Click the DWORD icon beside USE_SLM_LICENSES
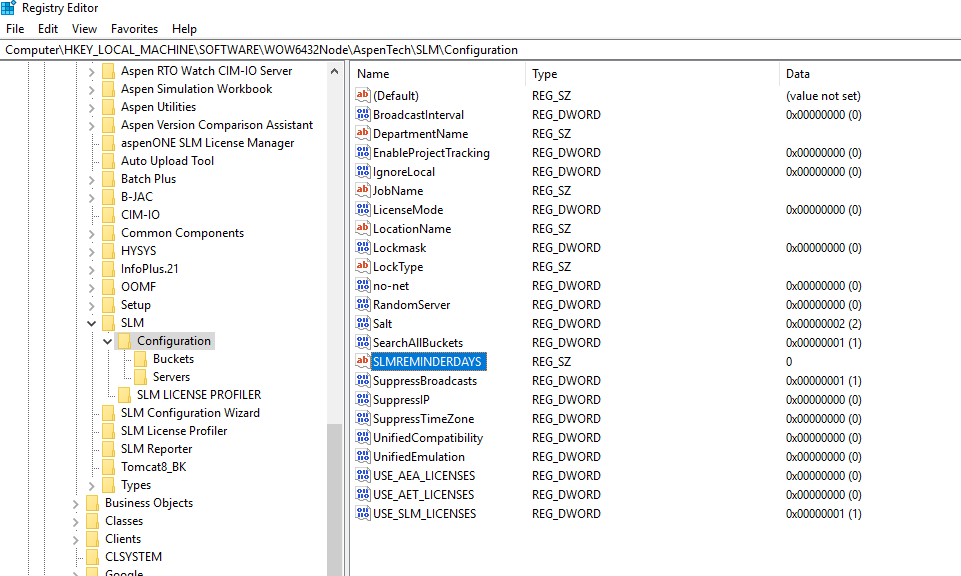Image resolution: width=961 pixels, height=576 pixels. point(363,513)
